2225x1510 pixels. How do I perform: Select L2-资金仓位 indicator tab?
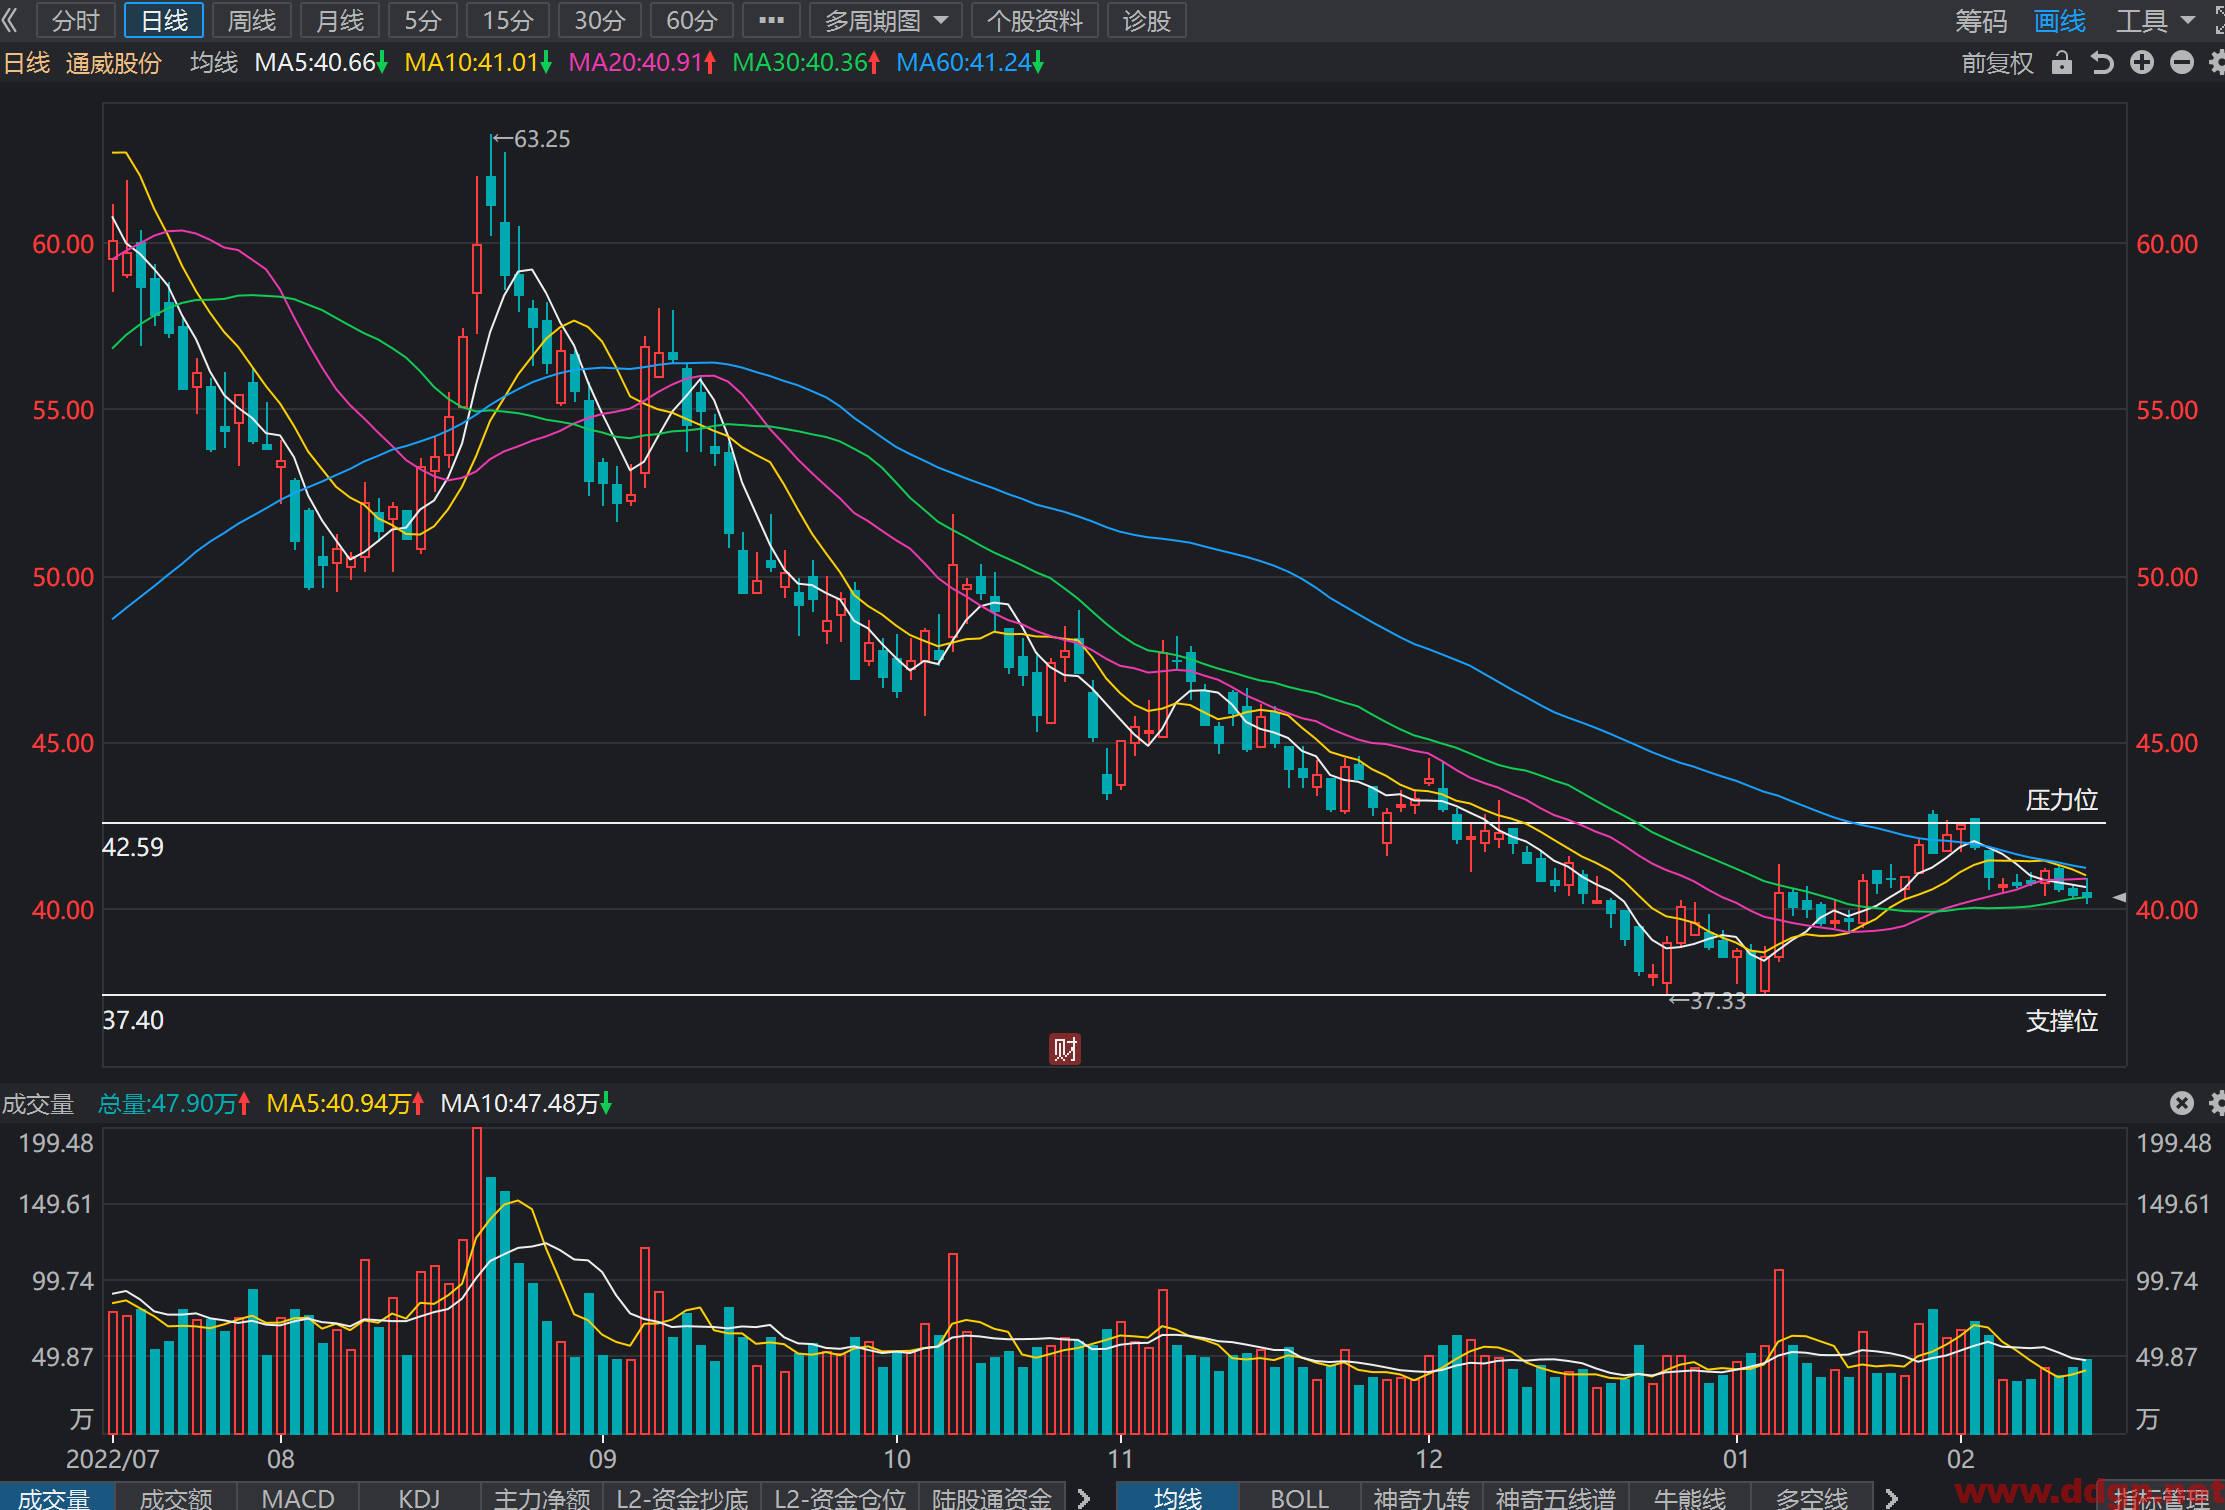[x=840, y=1498]
